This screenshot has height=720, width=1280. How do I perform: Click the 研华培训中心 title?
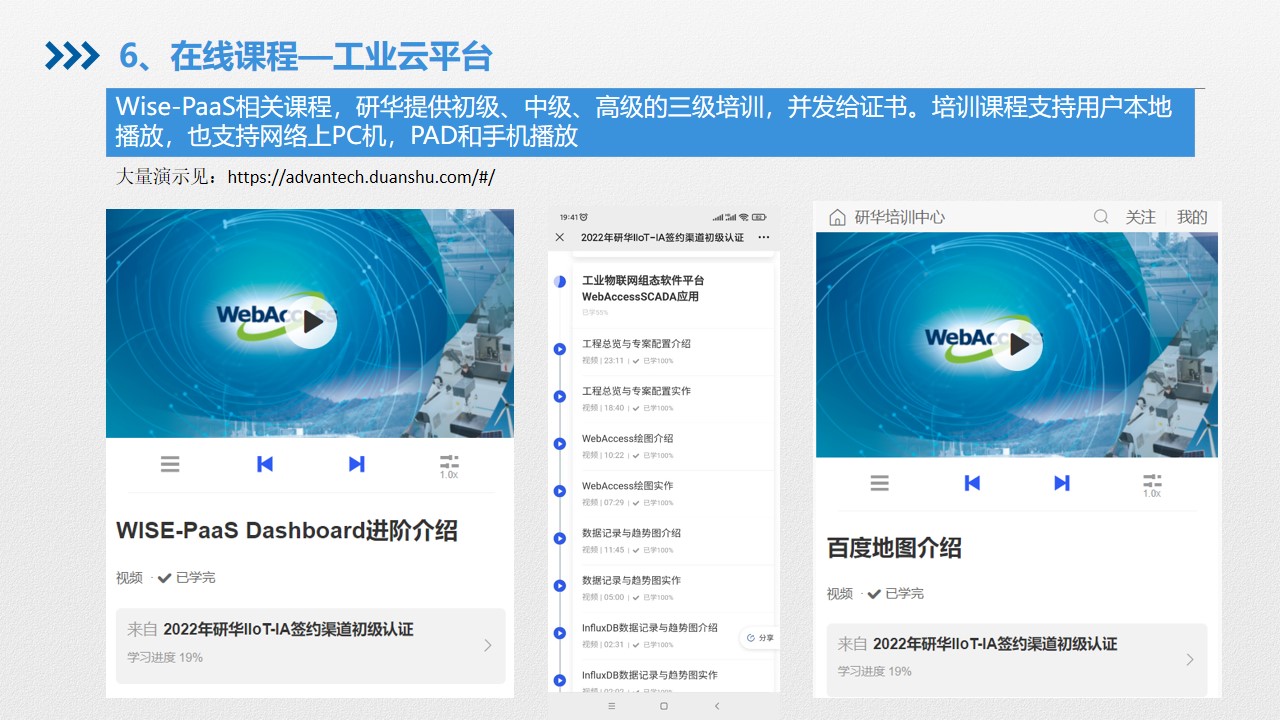900,217
